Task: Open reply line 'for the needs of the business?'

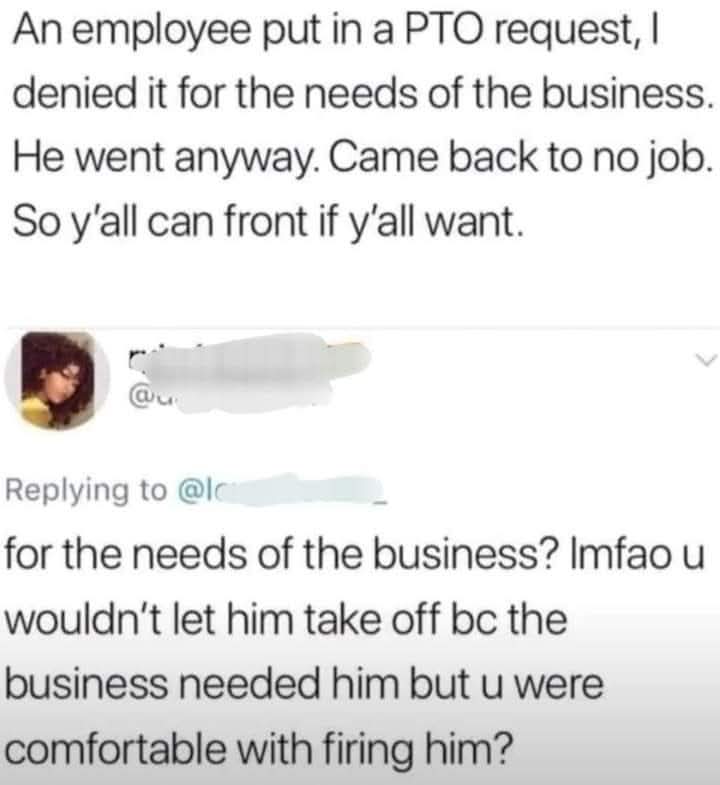Action: (354, 555)
